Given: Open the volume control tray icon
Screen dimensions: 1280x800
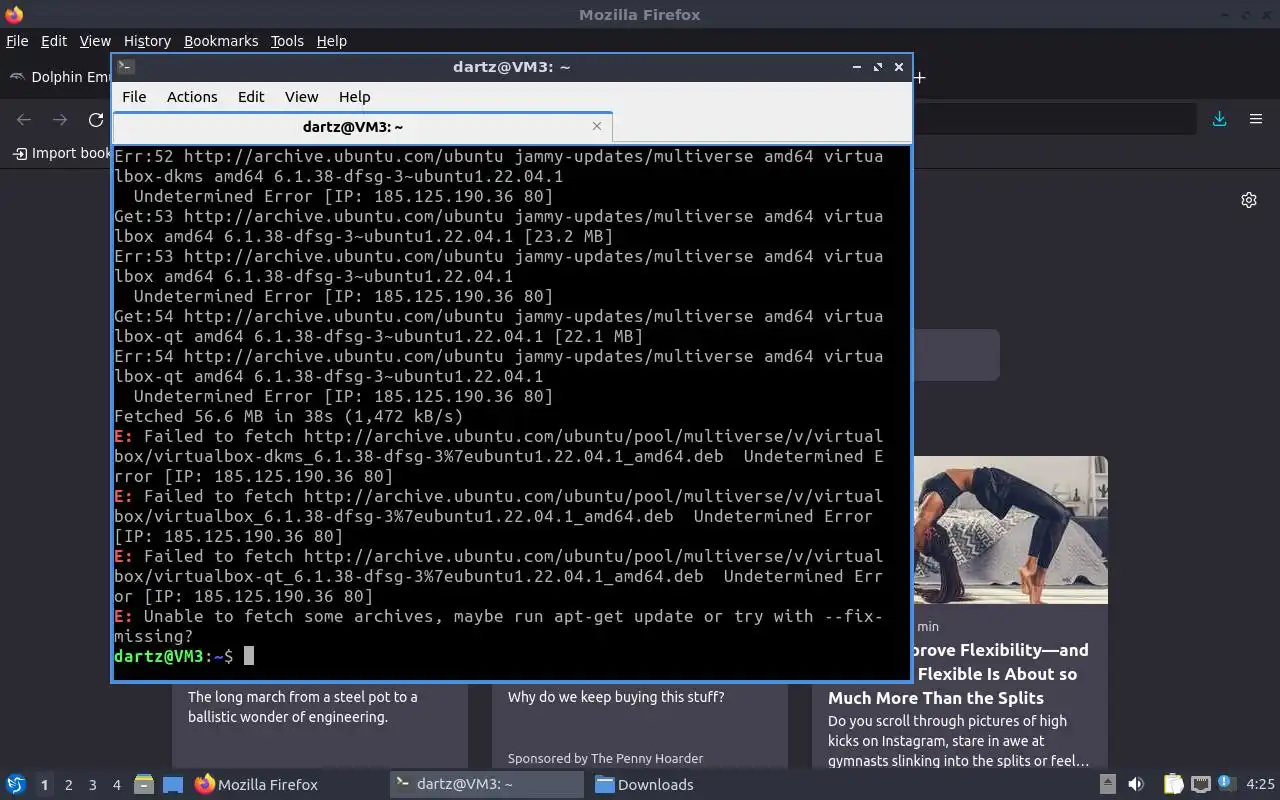Looking at the screenshot, I should (1136, 784).
